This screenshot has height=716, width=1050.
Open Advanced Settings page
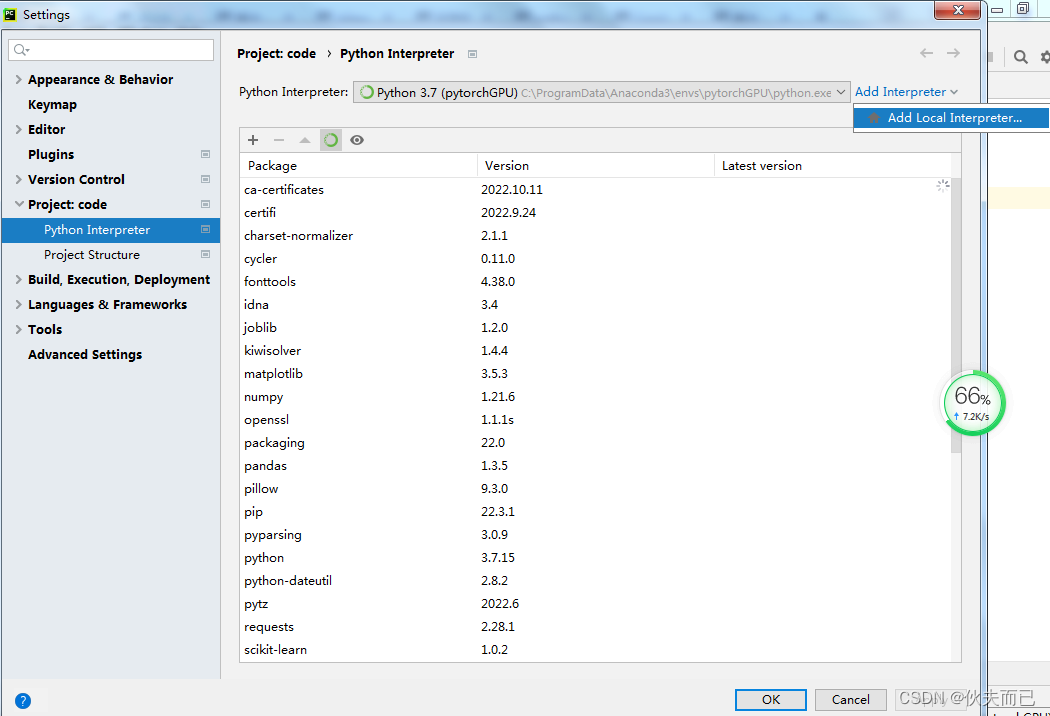85,354
